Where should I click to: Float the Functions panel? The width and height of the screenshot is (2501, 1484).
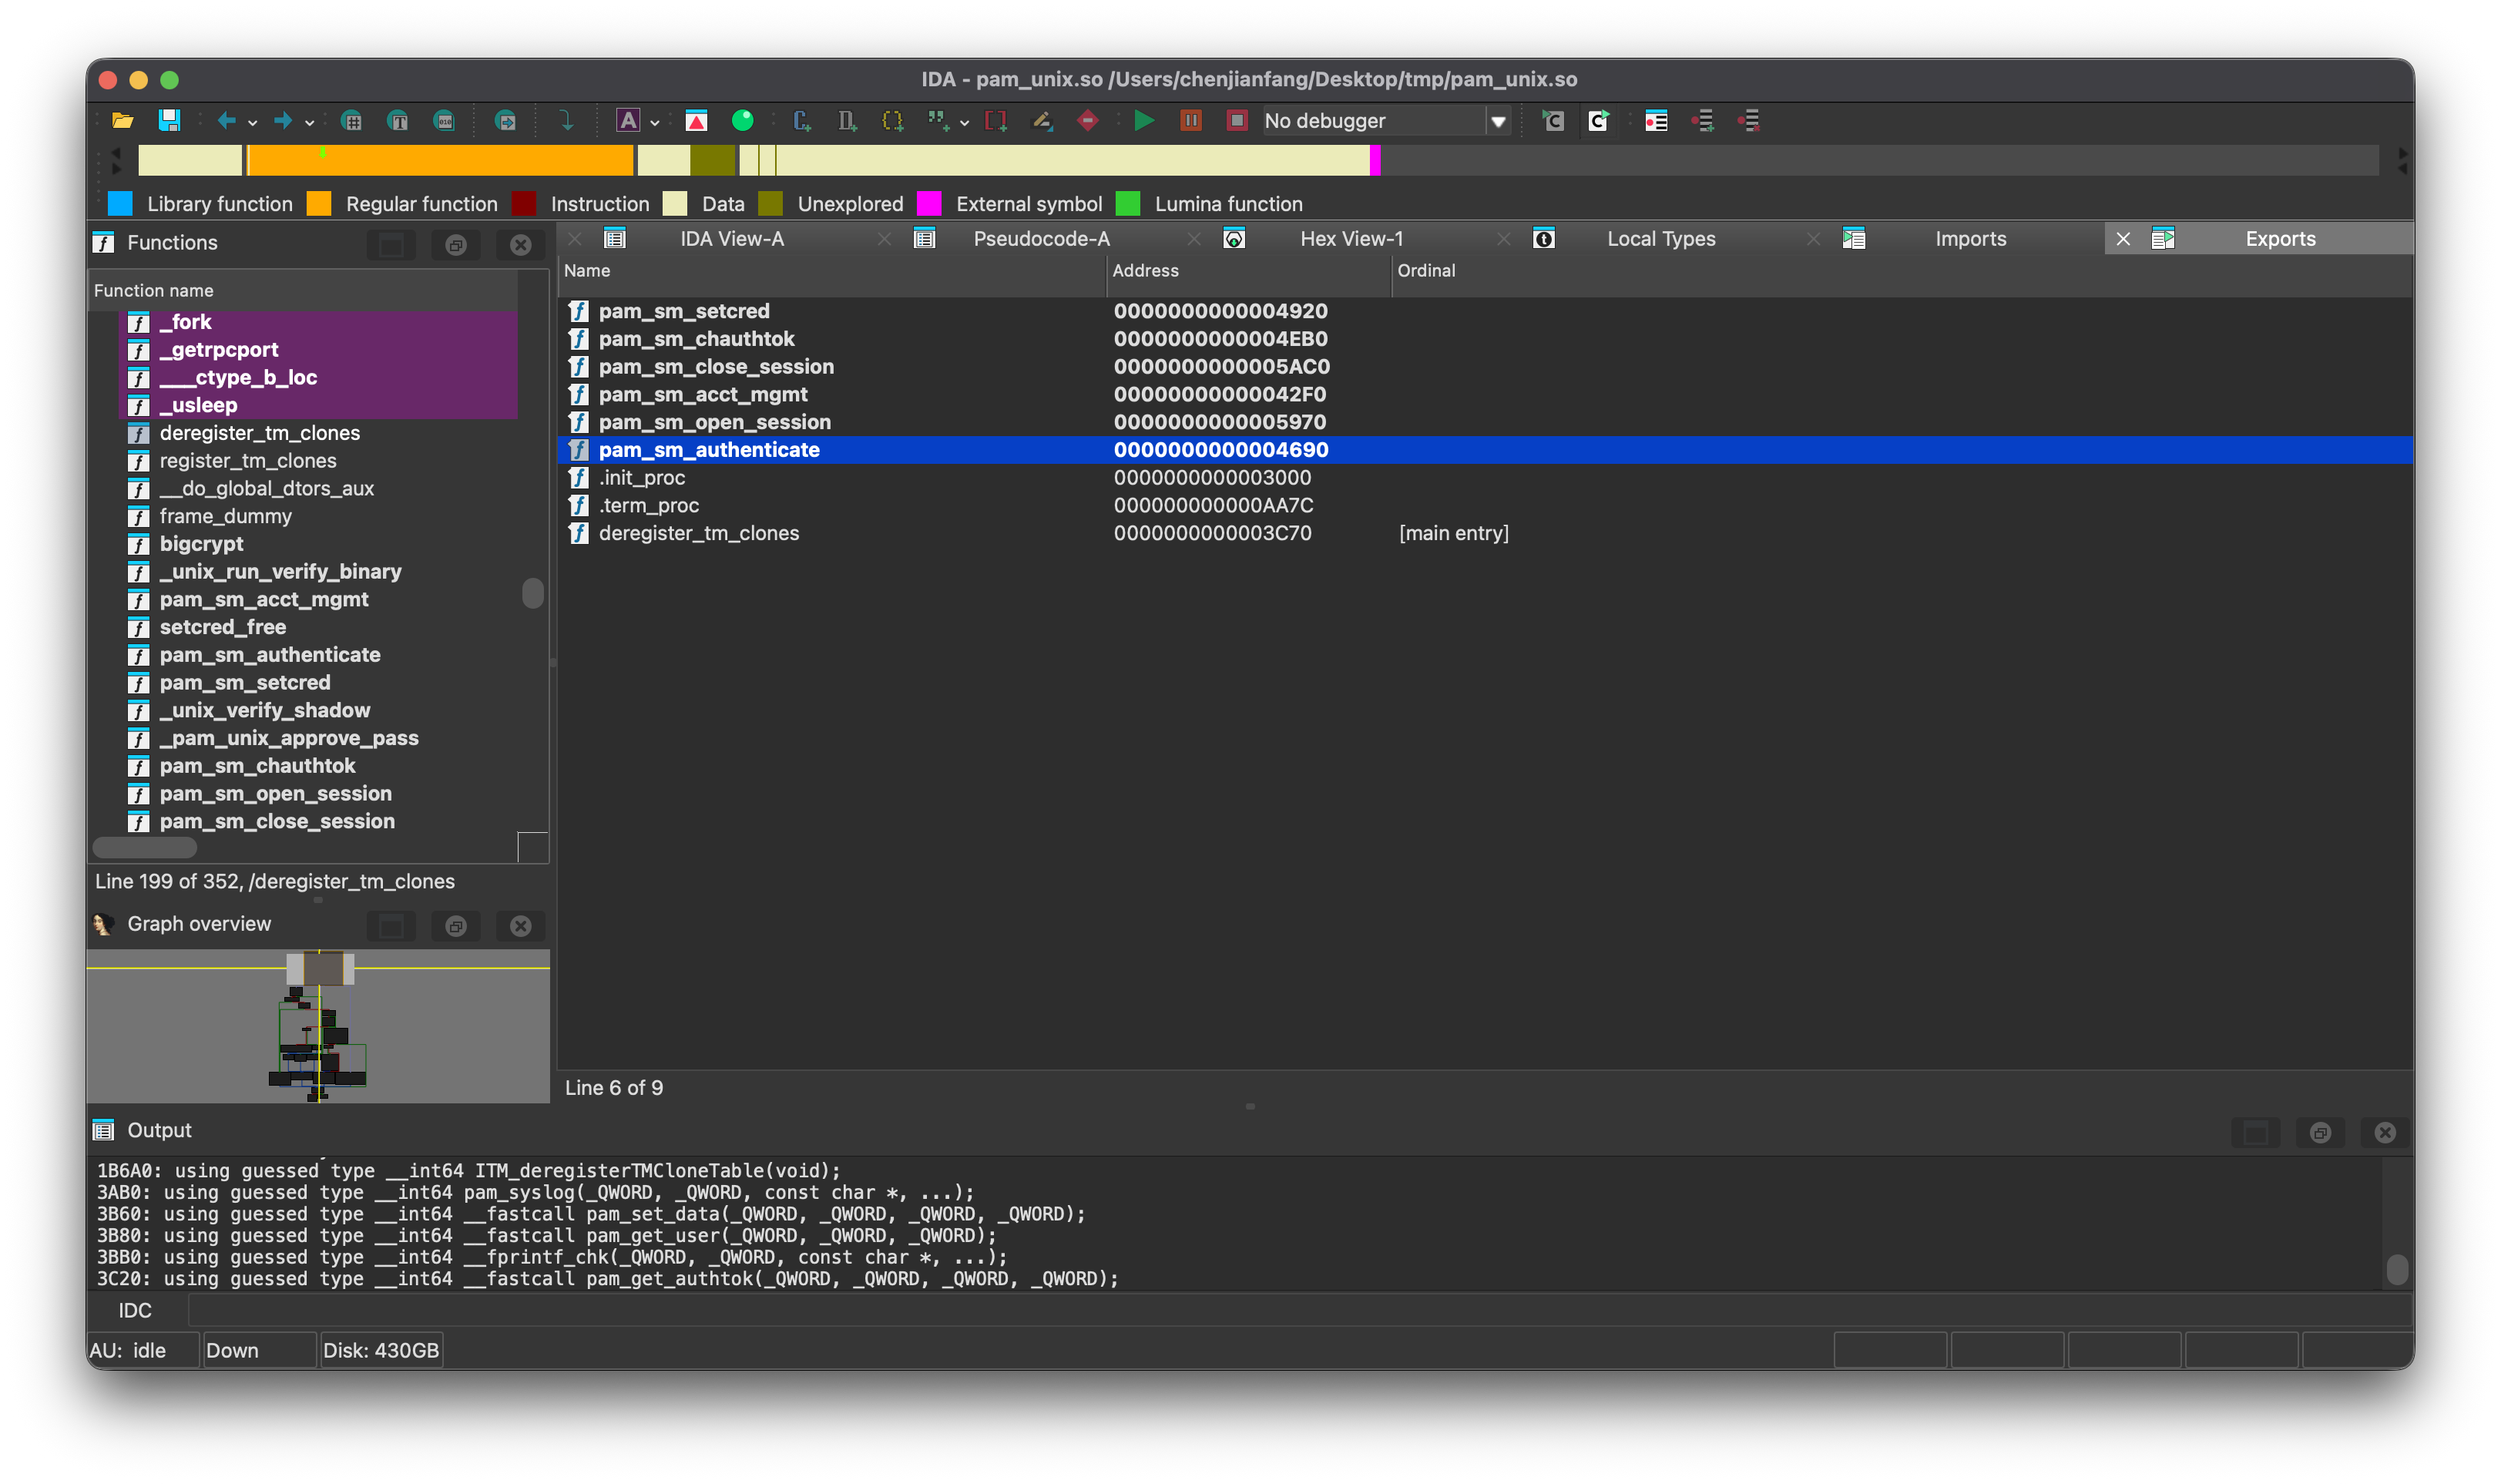(x=456, y=245)
